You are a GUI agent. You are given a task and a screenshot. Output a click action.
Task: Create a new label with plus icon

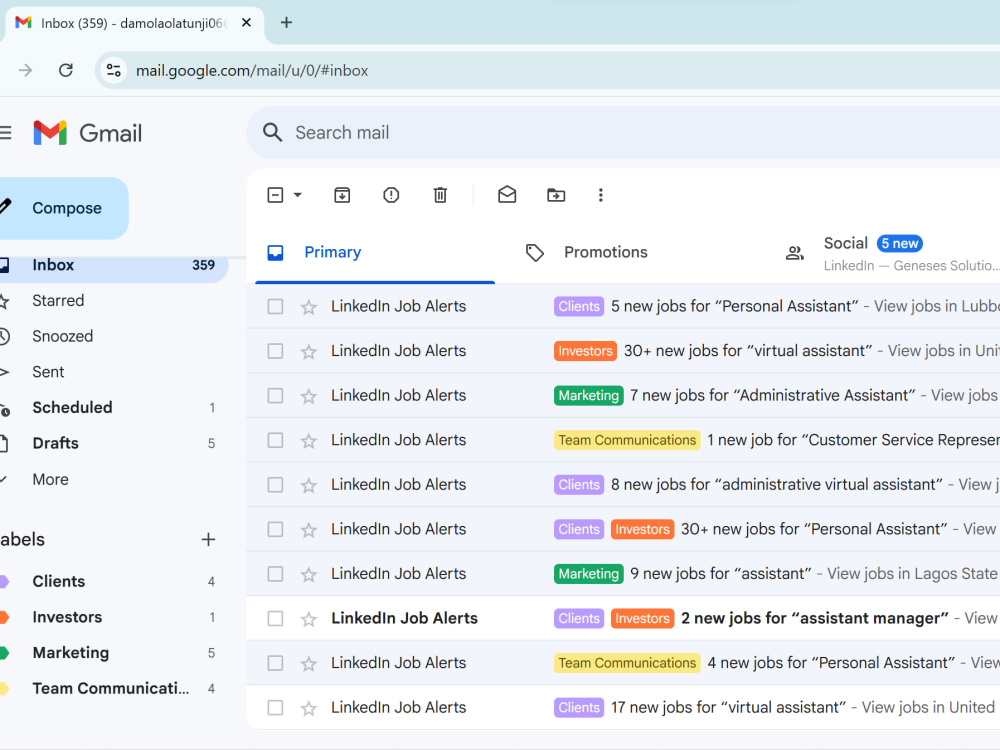208,540
